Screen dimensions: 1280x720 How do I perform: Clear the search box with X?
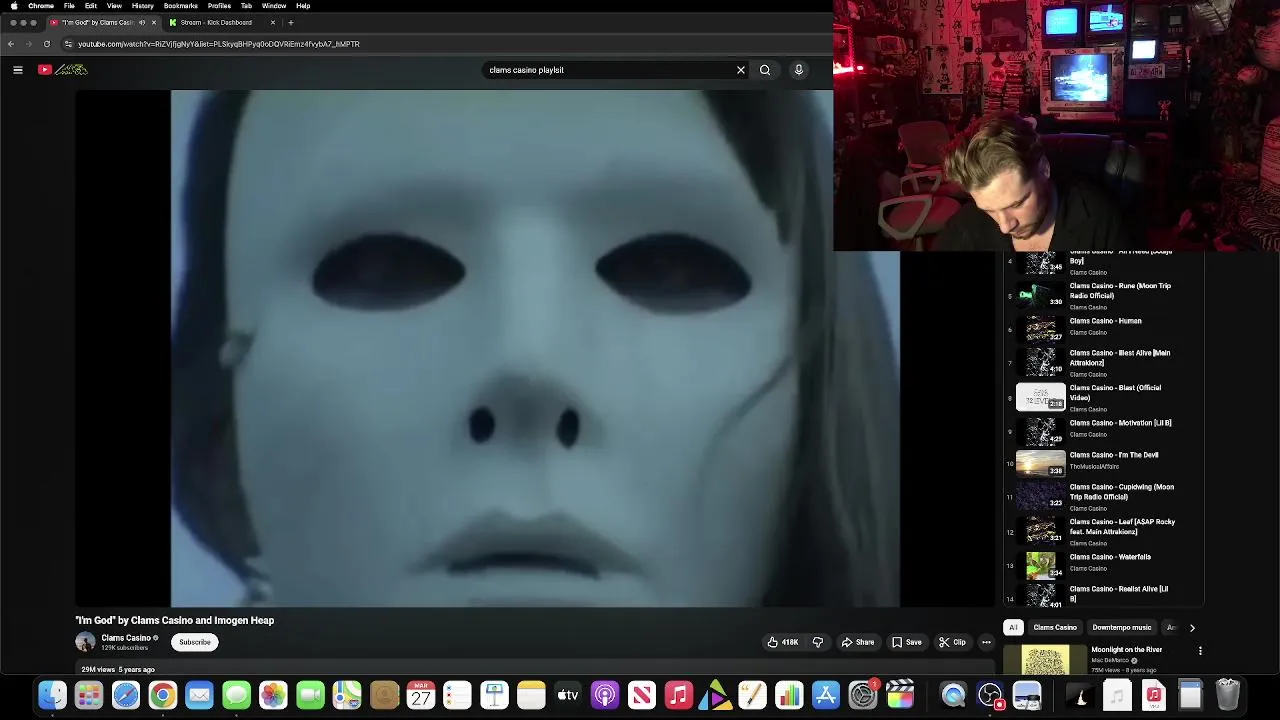click(741, 70)
